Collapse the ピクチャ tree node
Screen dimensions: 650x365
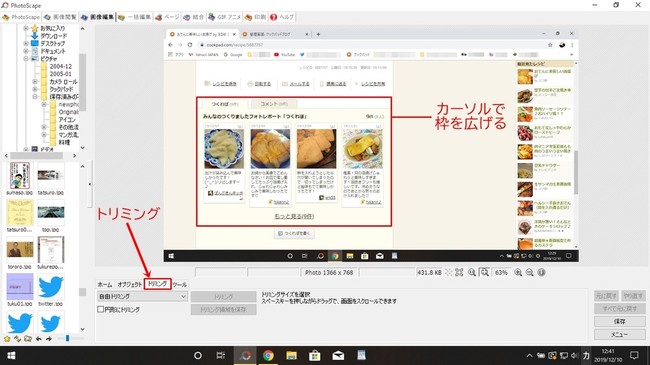click(x=26, y=59)
